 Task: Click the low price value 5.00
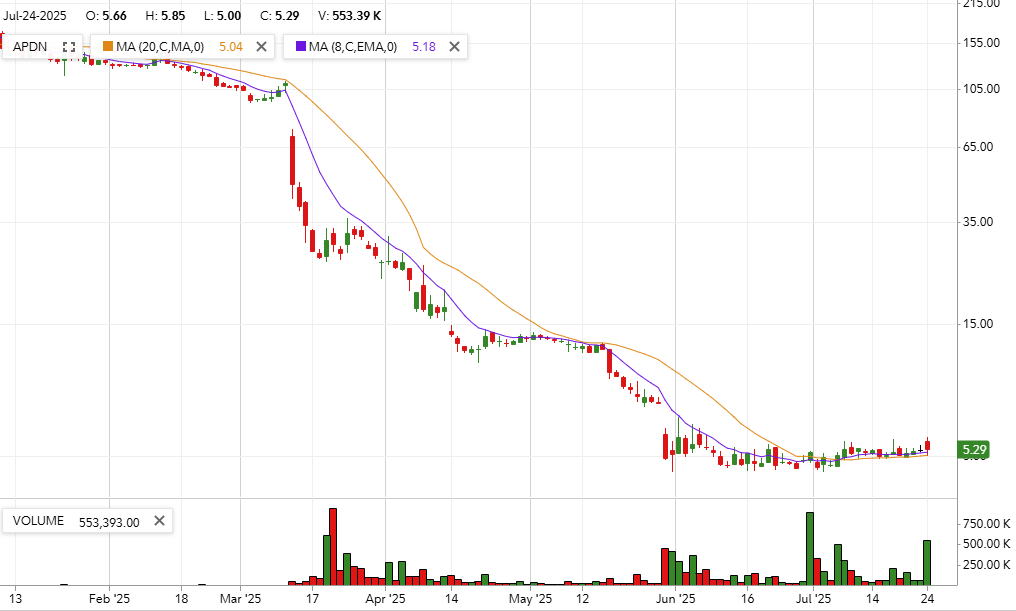(228, 16)
